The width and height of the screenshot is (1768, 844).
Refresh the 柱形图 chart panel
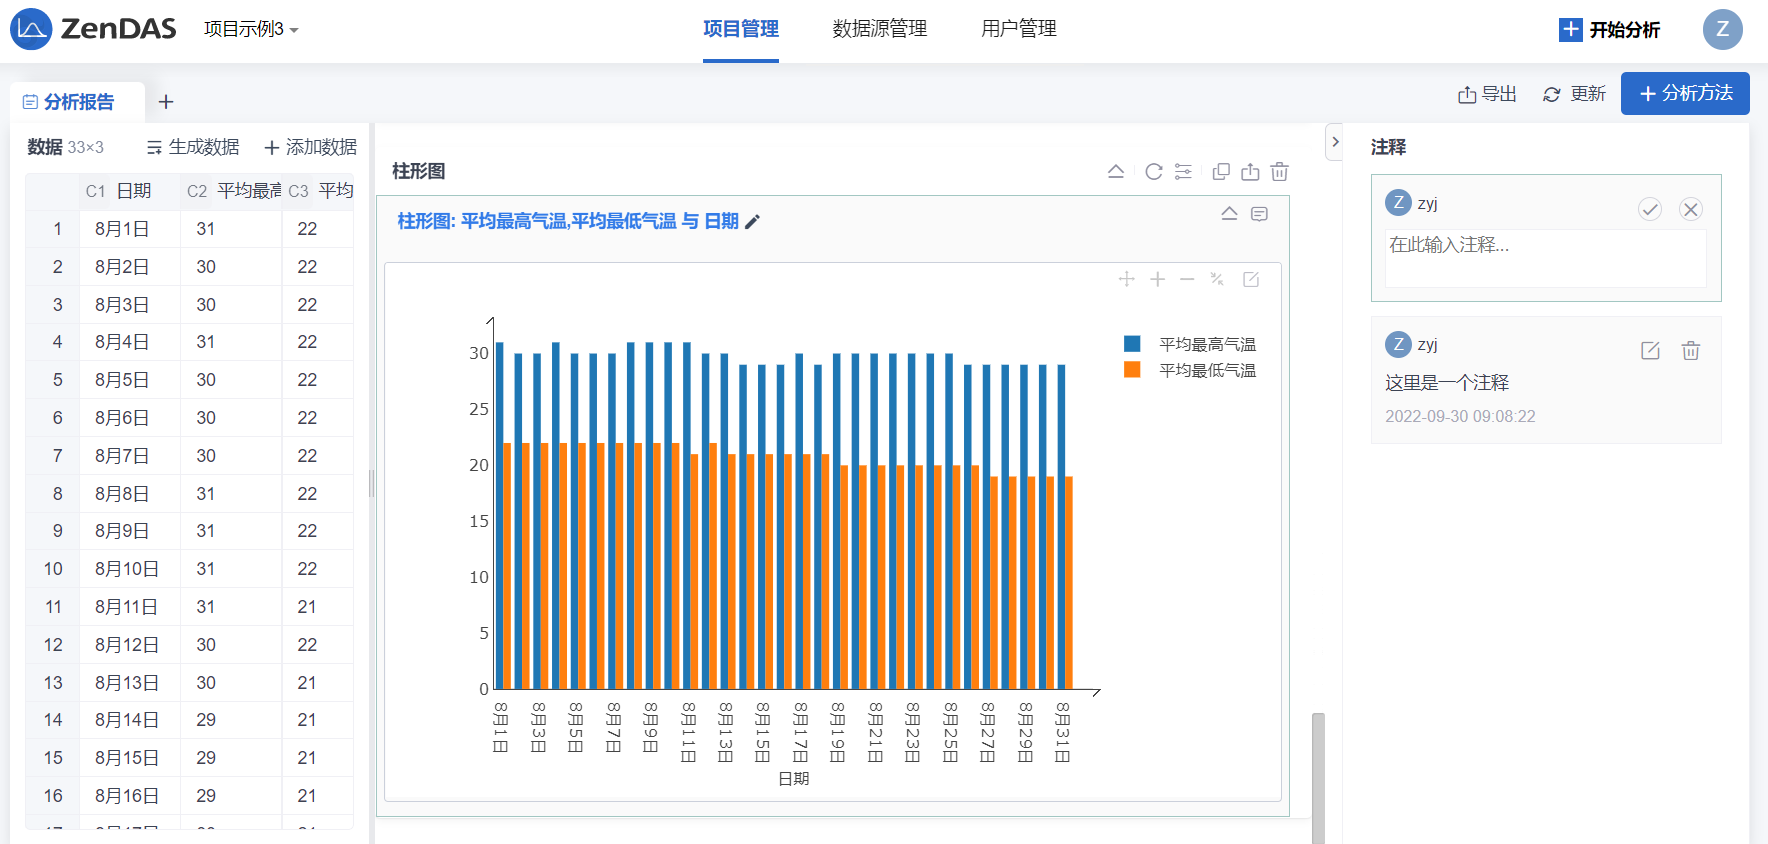point(1153,172)
